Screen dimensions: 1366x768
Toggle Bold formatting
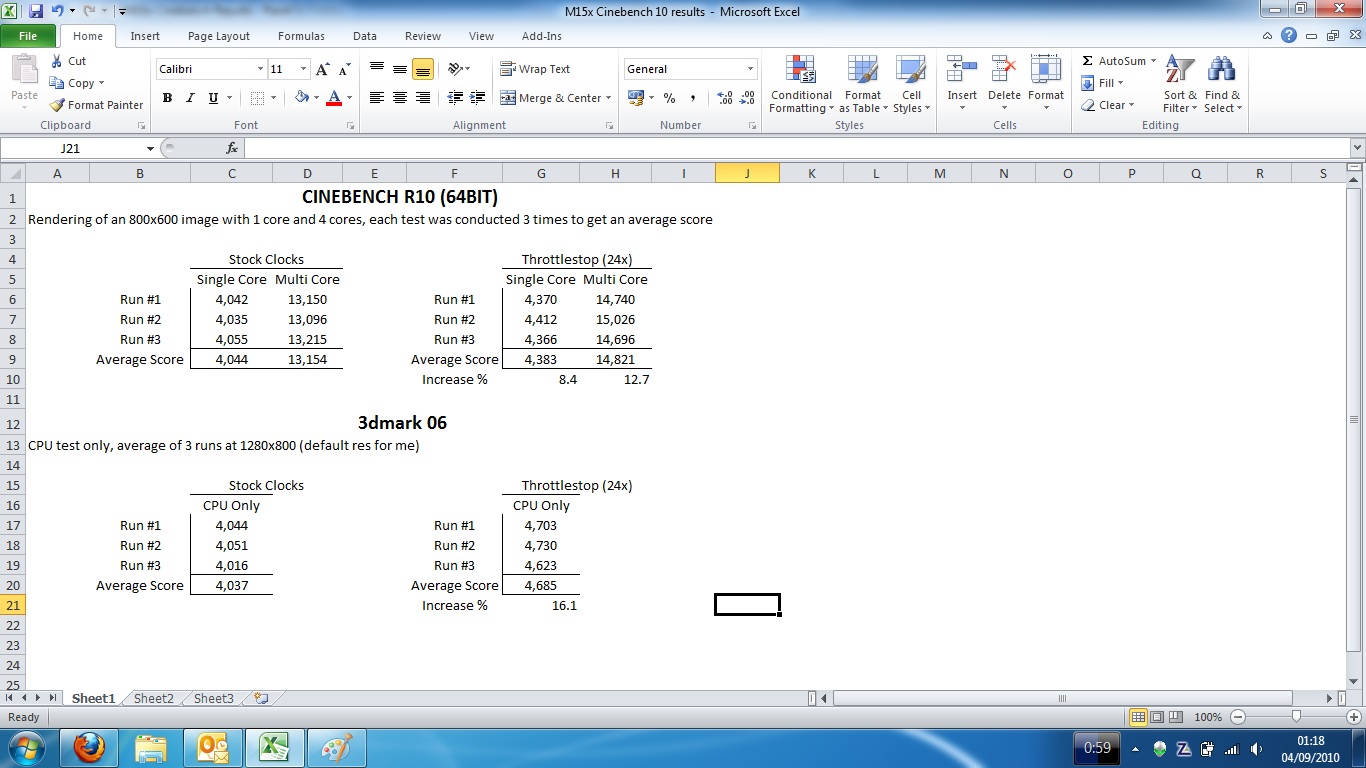pos(167,98)
